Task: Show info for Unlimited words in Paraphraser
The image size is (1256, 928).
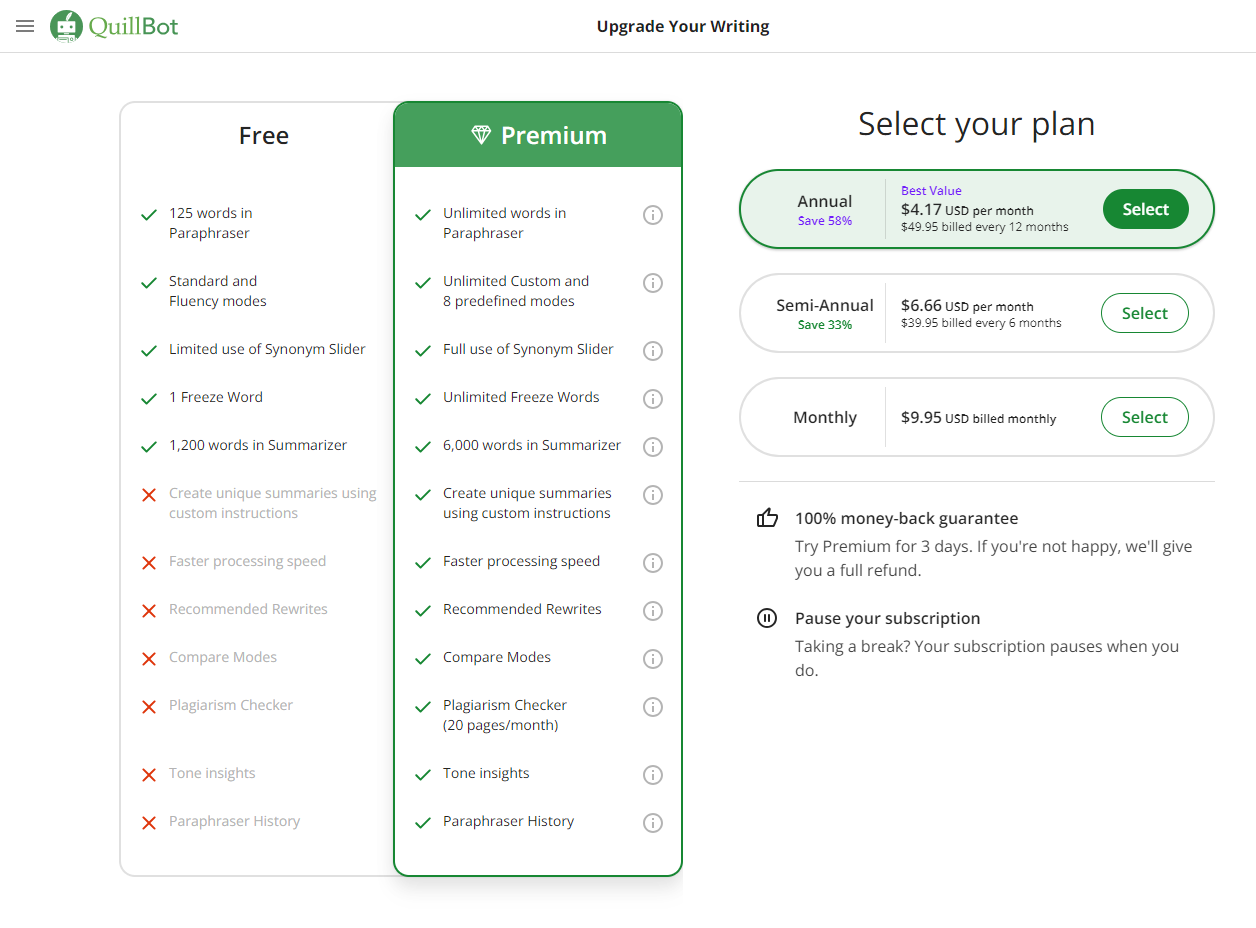Action: (x=653, y=215)
